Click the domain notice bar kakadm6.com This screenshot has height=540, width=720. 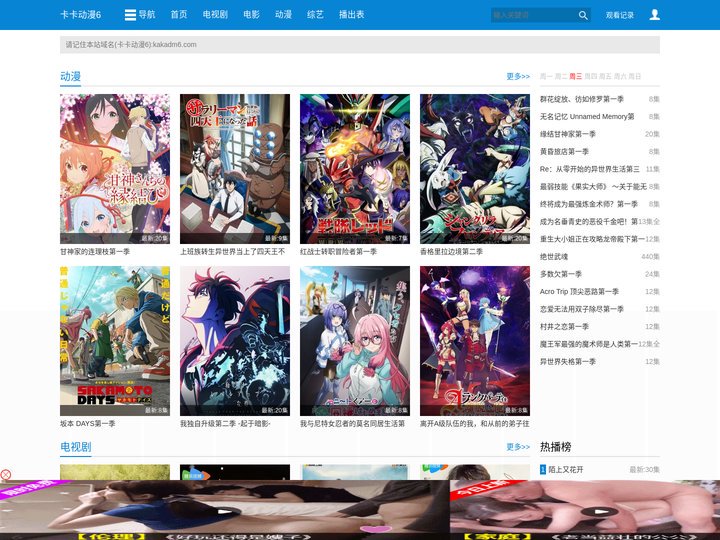coord(360,45)
